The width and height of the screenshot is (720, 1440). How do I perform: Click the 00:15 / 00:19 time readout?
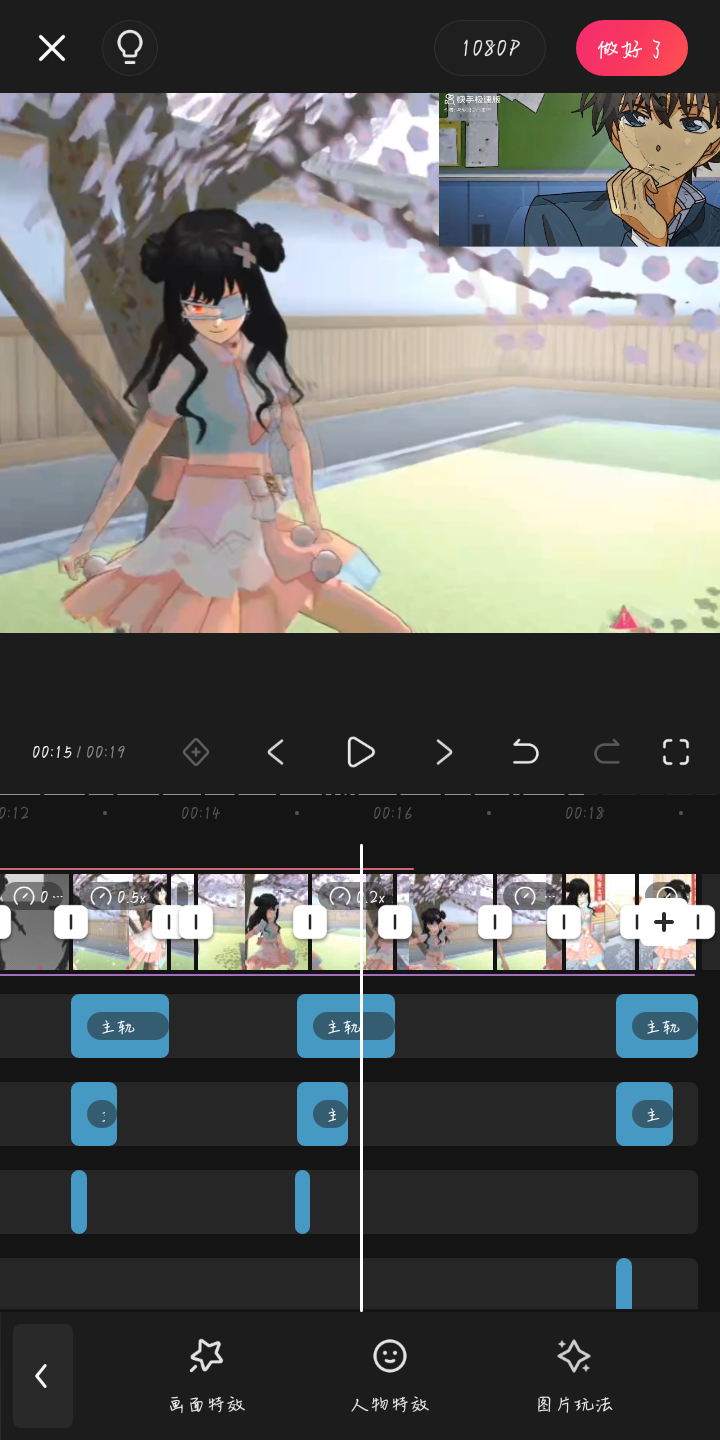point(78,752)
